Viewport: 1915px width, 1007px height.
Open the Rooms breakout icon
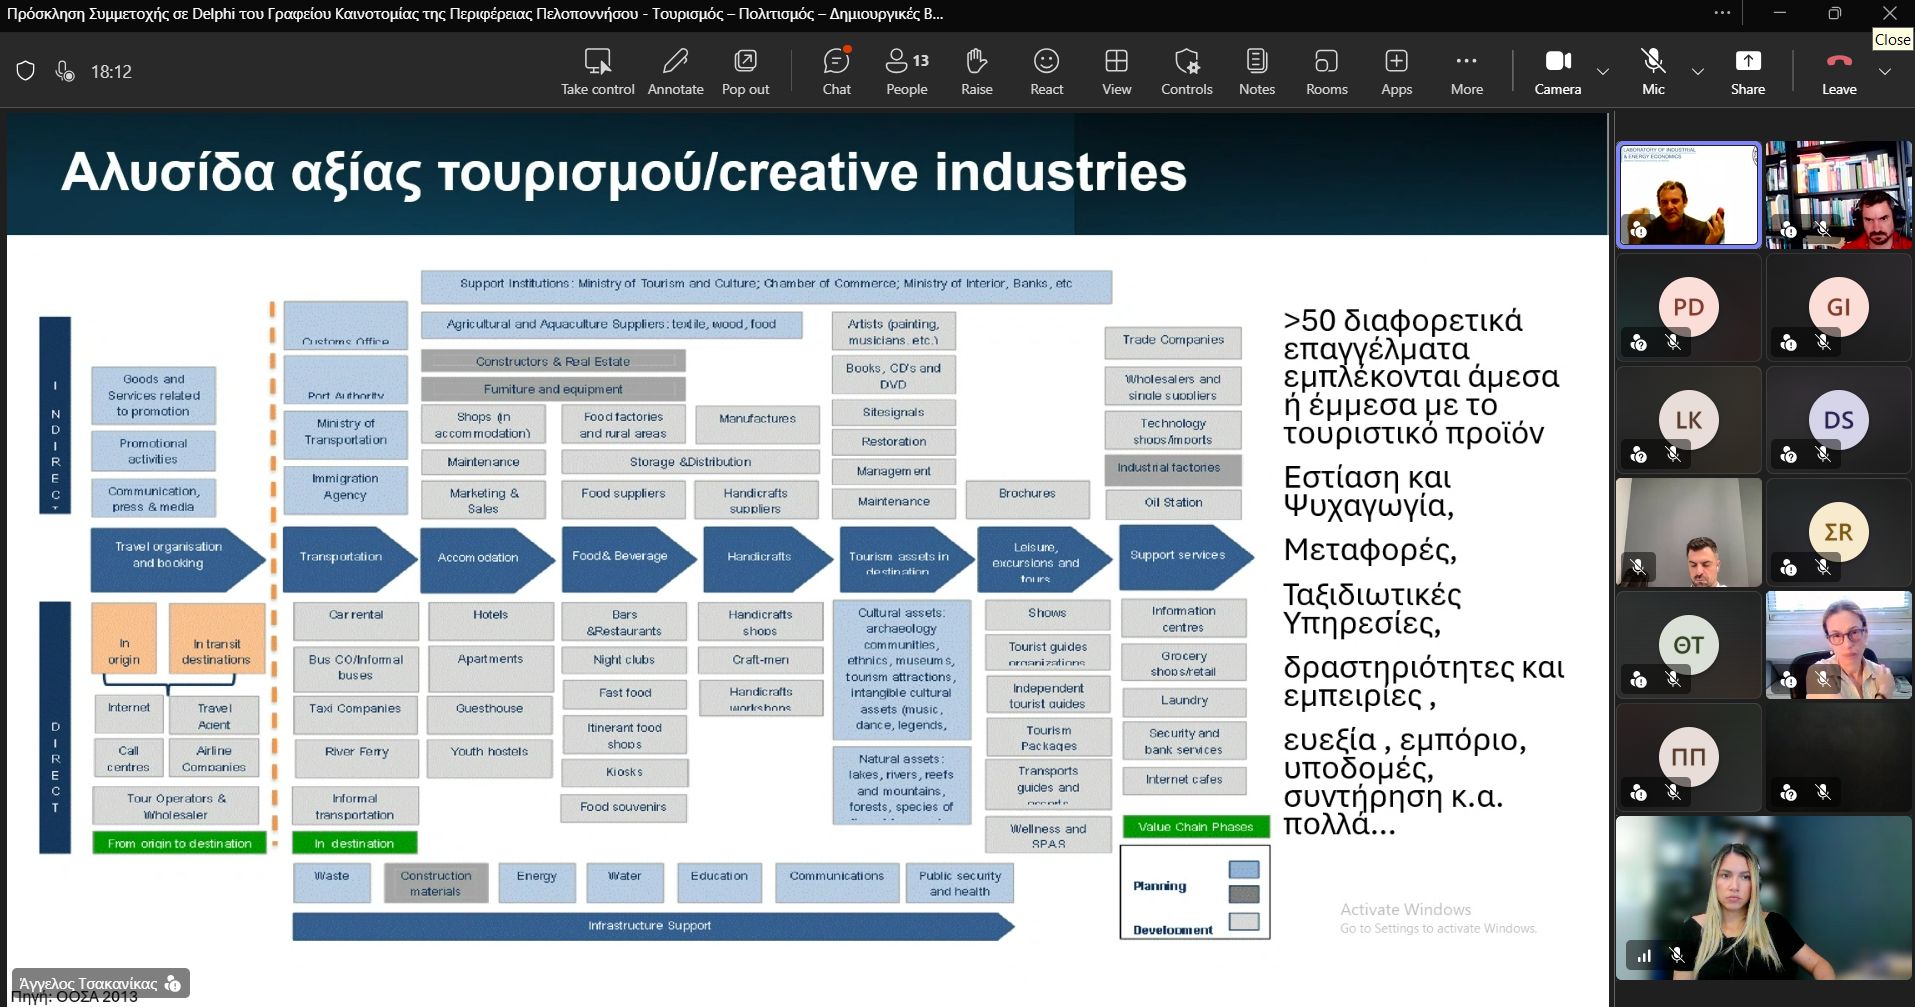pos(1326,61)
